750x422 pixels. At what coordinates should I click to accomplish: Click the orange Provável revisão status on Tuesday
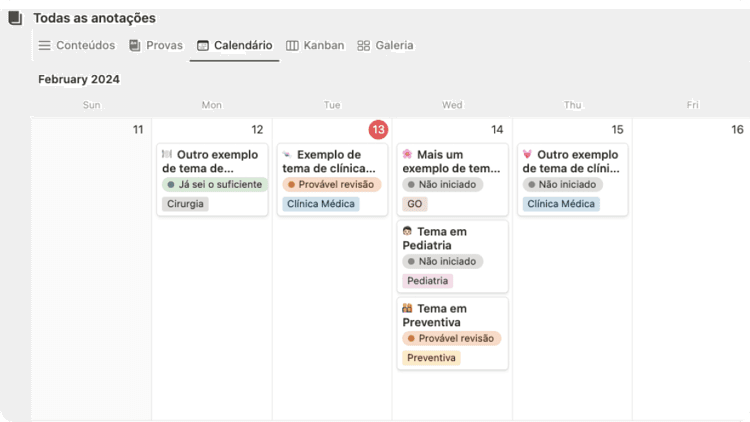[x=332, y=184]
